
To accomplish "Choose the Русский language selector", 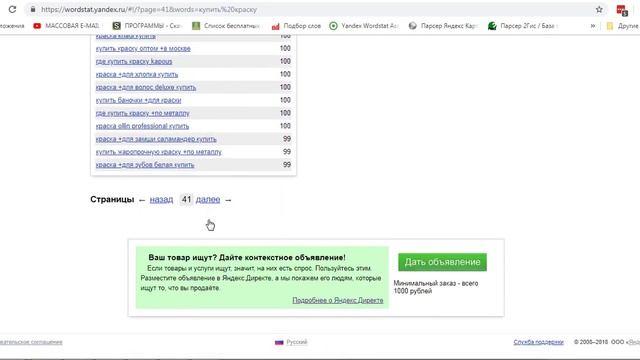I will pyautogui.click(x=291, y=342).
